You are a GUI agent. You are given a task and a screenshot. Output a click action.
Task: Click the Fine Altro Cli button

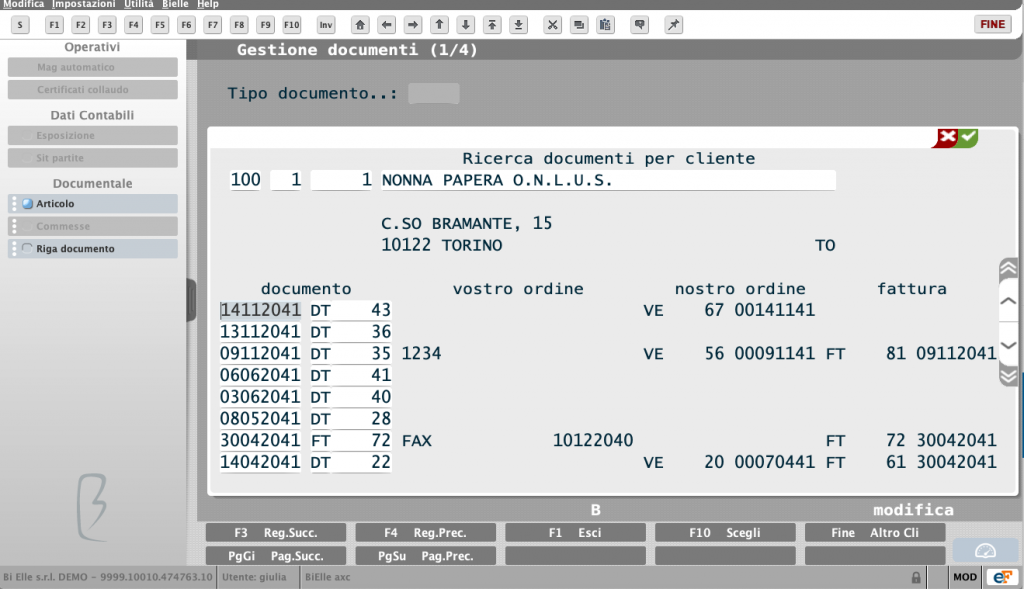click(875, 533)
